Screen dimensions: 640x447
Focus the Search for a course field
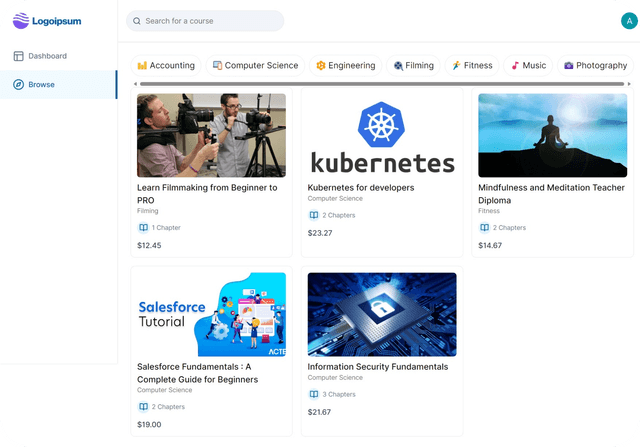point(205,21)
